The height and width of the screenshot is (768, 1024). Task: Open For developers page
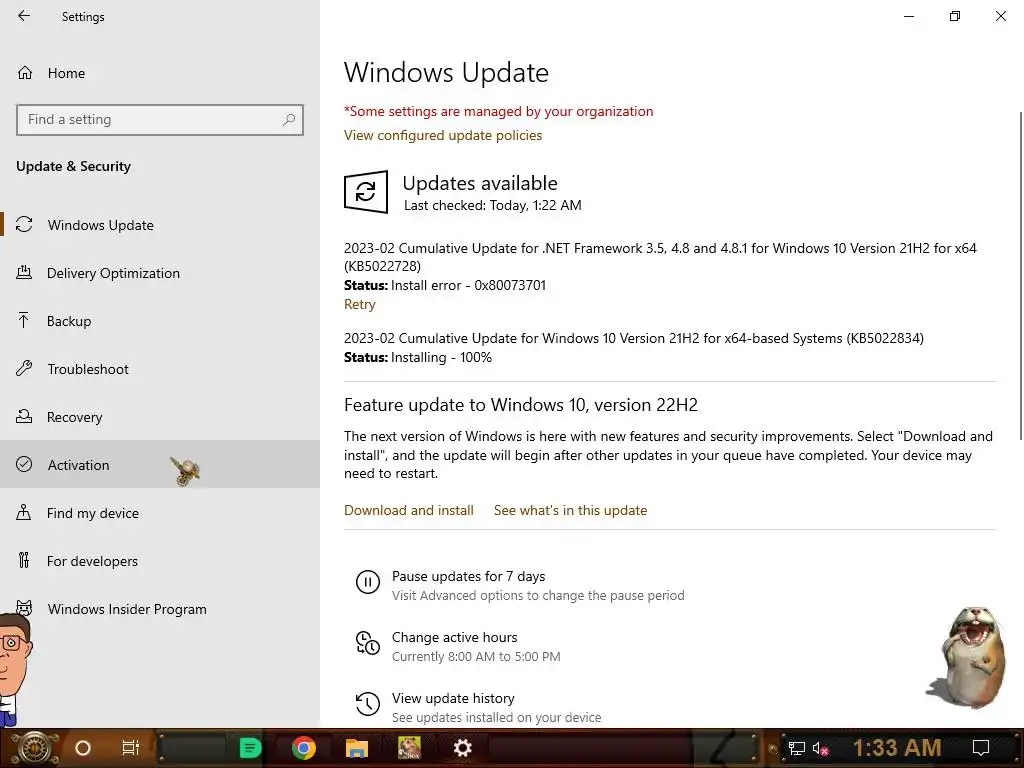(160, 560)
